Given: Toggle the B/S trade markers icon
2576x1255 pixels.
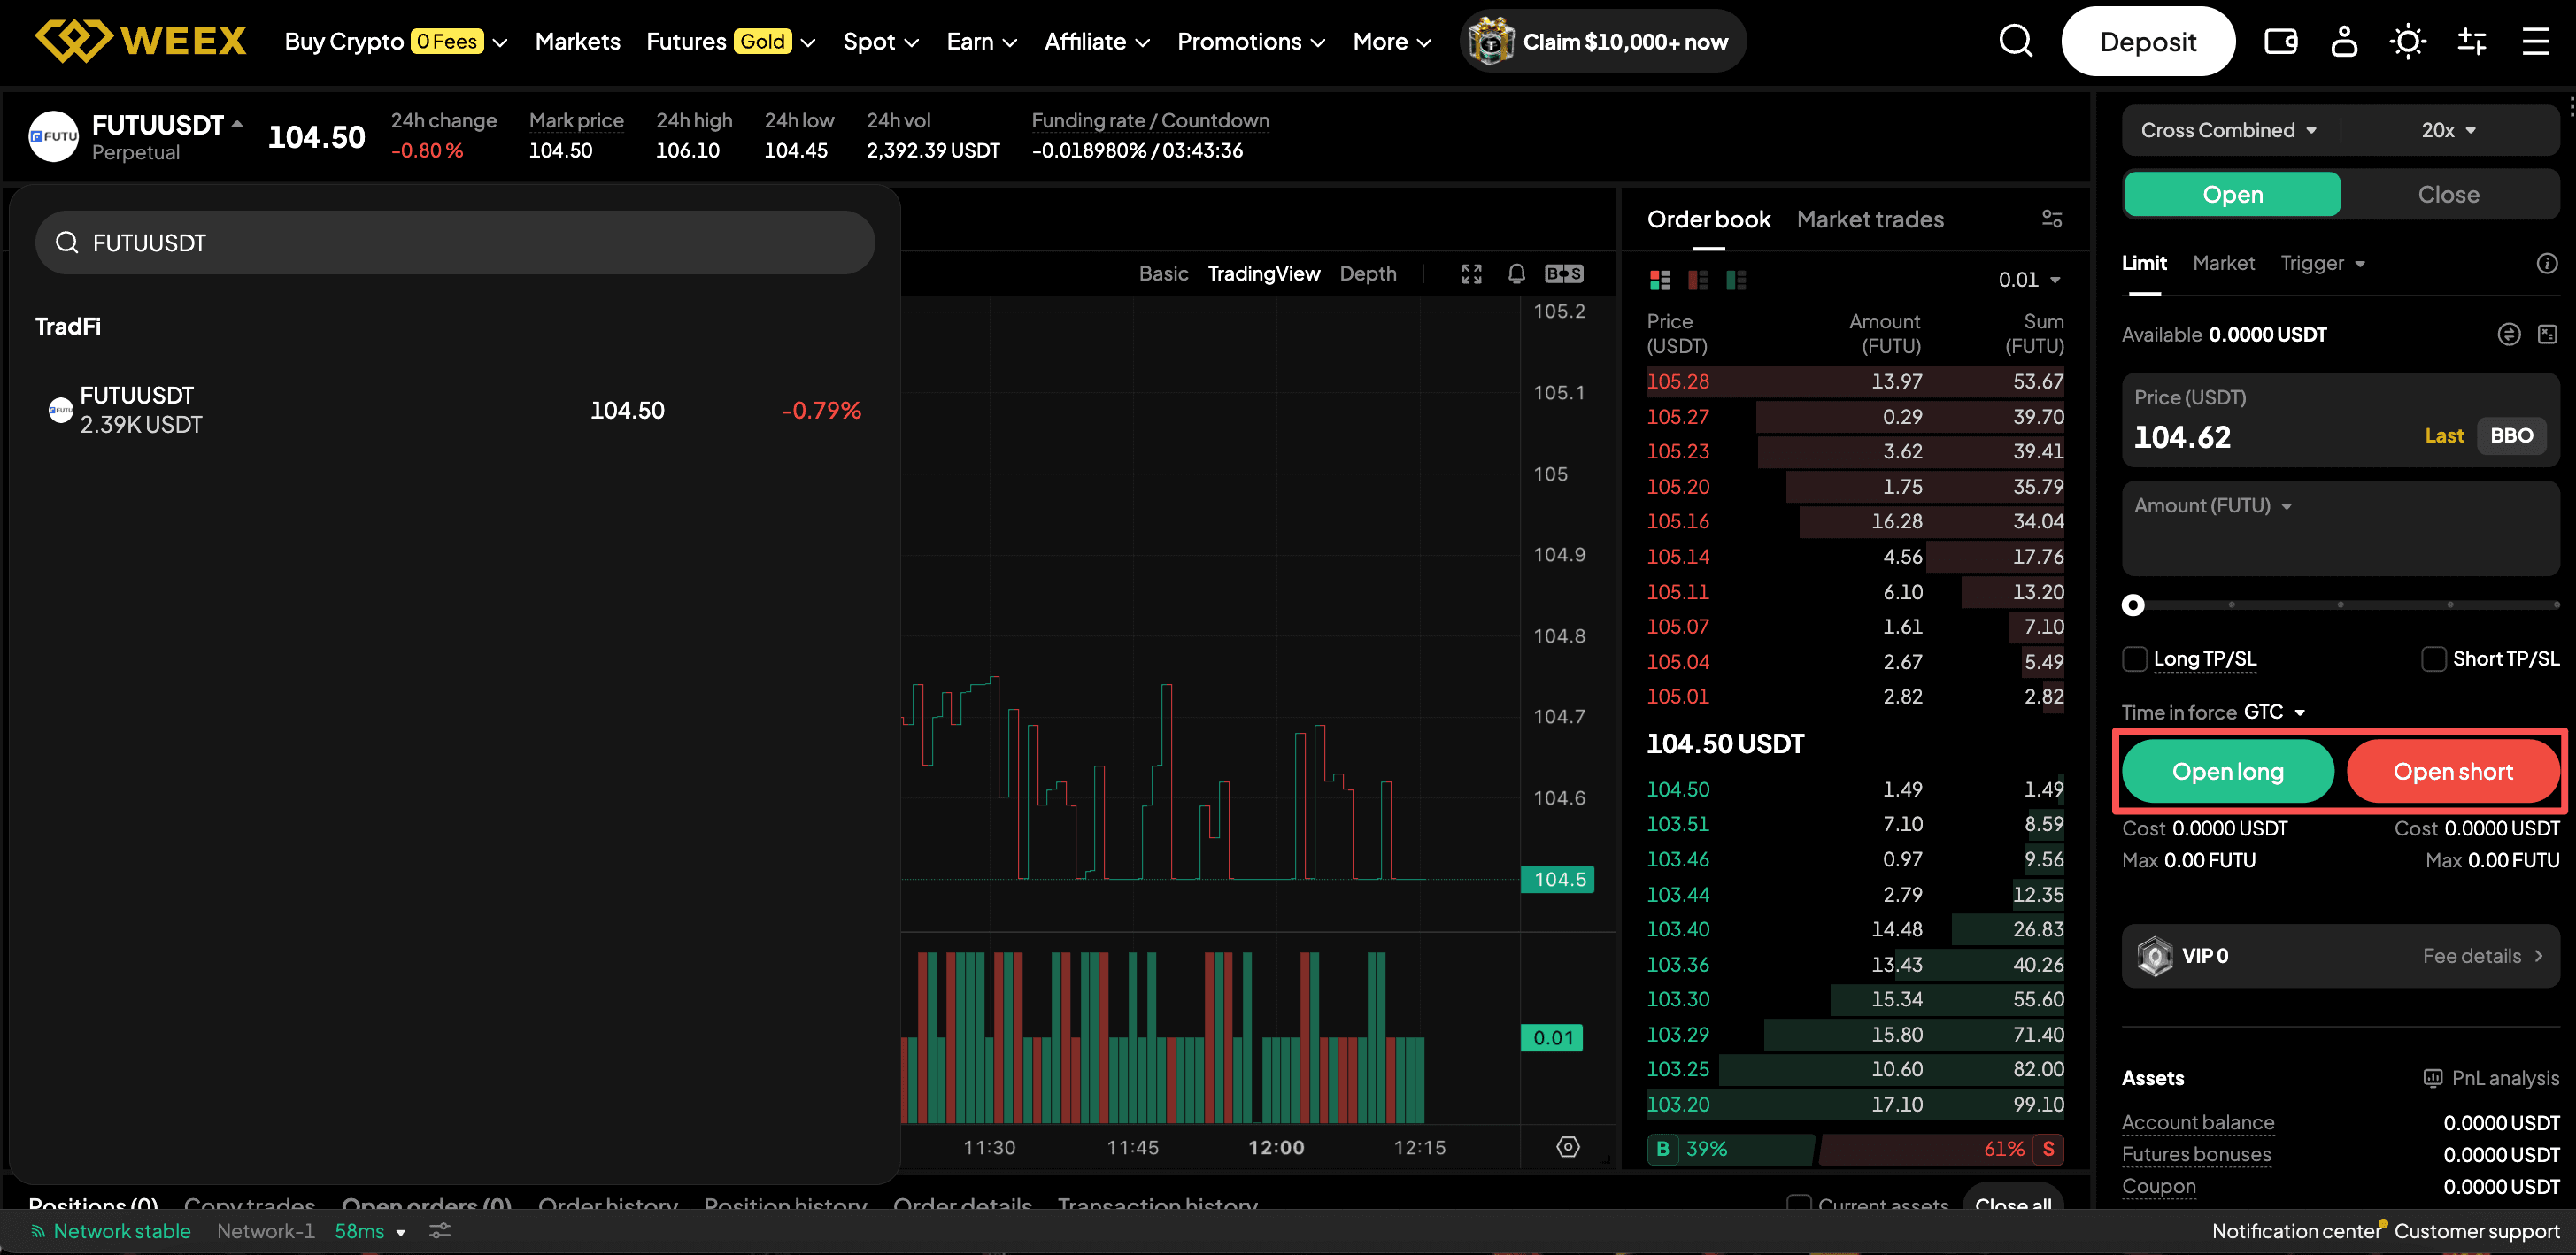Looking at the screenshot, I should pos(1564,274).
